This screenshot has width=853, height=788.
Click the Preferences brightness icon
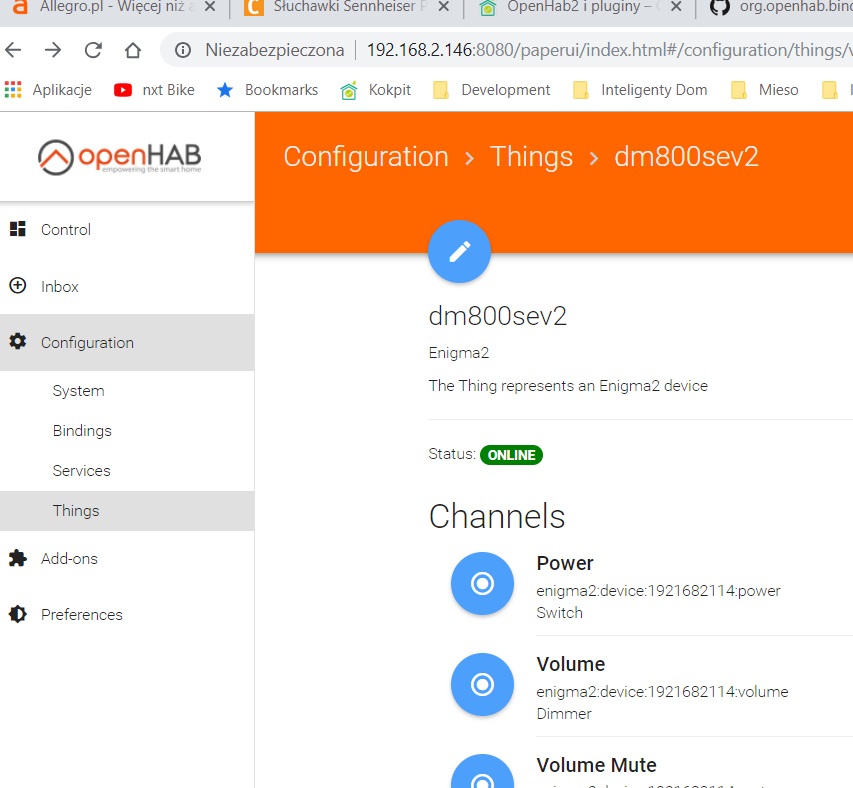point(17,614)
